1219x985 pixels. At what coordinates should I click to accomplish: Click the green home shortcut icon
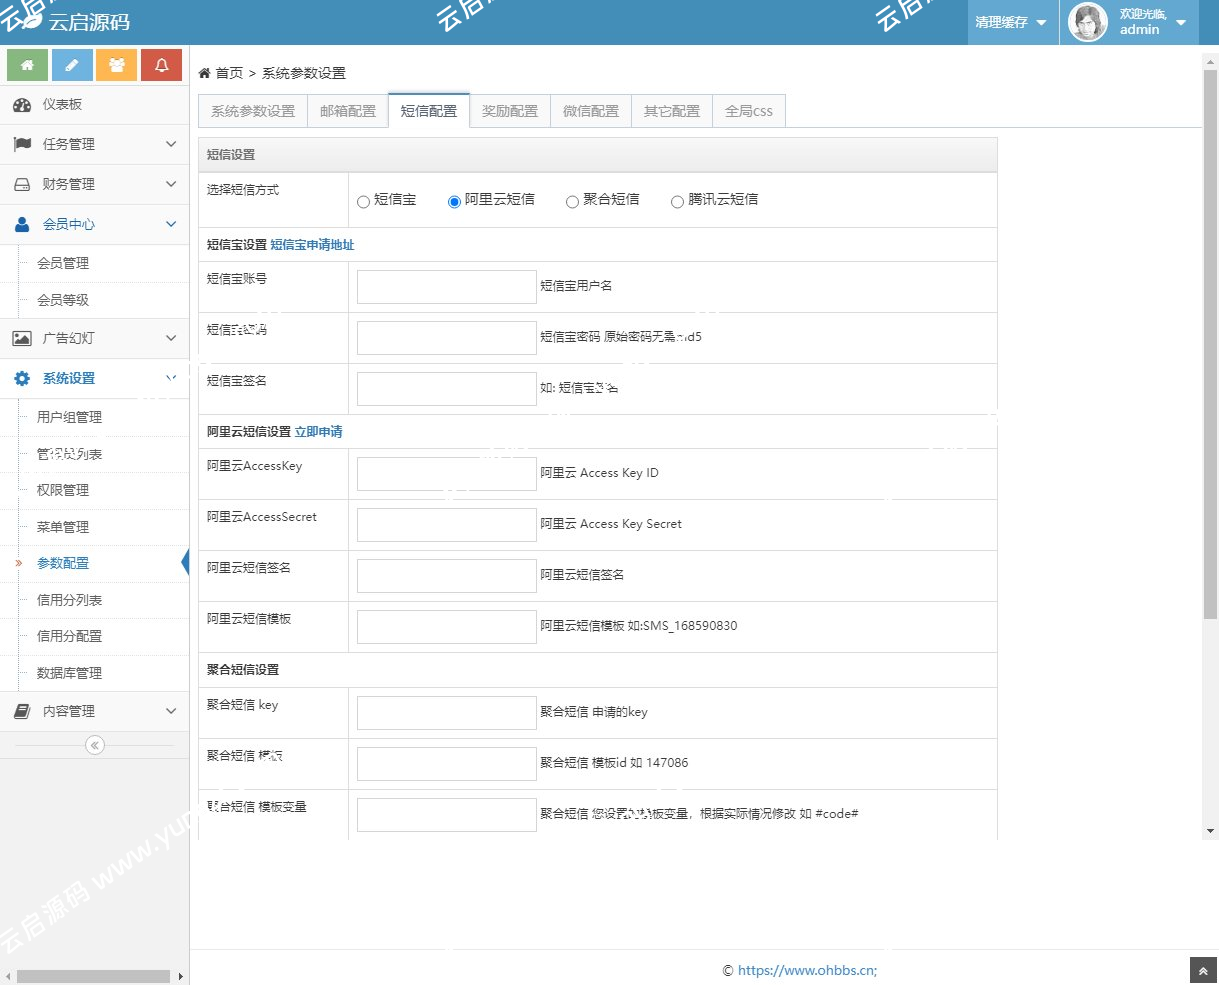pos(27,64)
